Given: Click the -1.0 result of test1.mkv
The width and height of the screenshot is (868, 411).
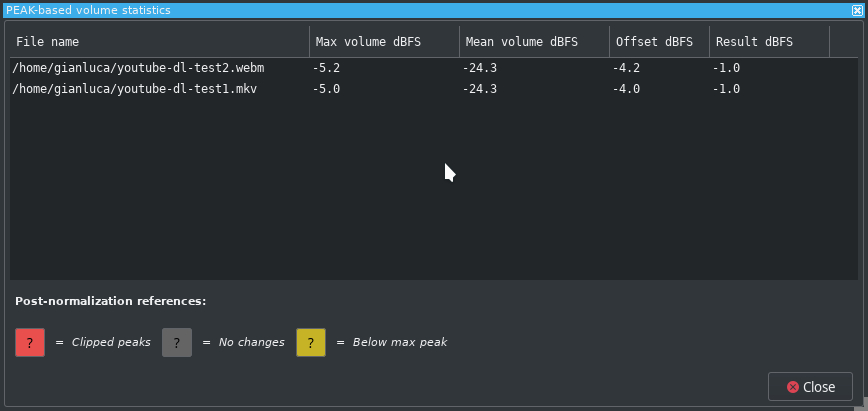Looking at the screenshot, I should point(726,89).
